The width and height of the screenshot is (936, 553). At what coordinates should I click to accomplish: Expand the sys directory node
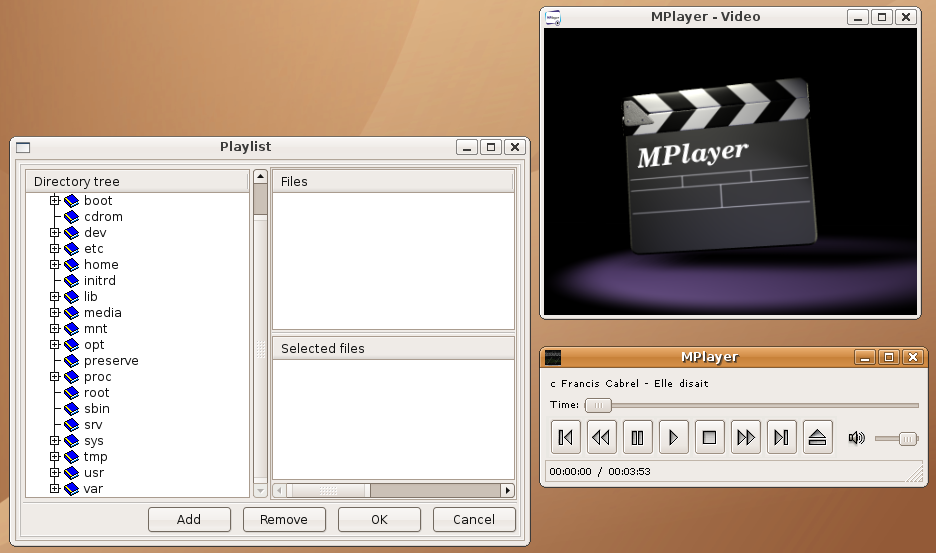coord(54,441)
